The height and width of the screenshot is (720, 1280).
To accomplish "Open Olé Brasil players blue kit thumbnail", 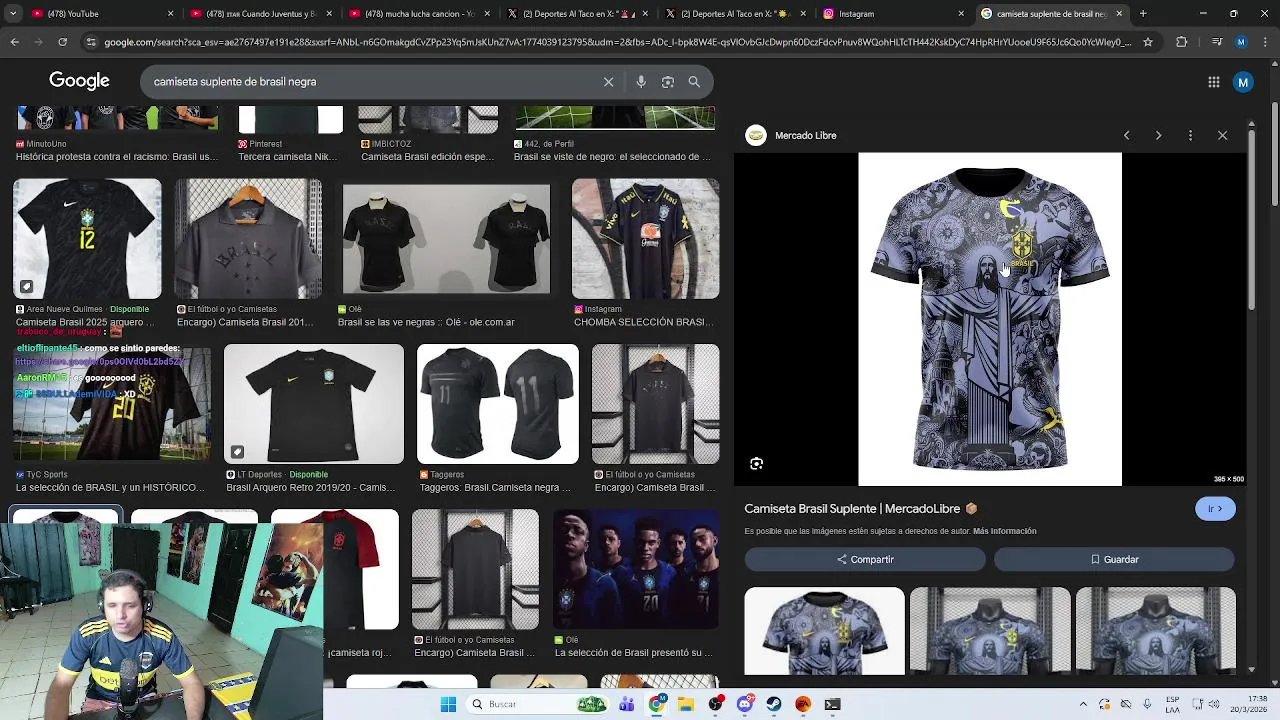I will tap(636, 569).
